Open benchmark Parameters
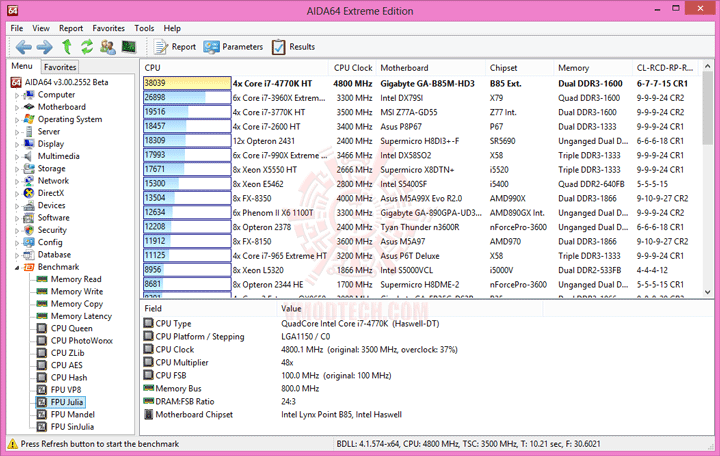The height and width of the screenshot is (456, 720). click(233, 47)
